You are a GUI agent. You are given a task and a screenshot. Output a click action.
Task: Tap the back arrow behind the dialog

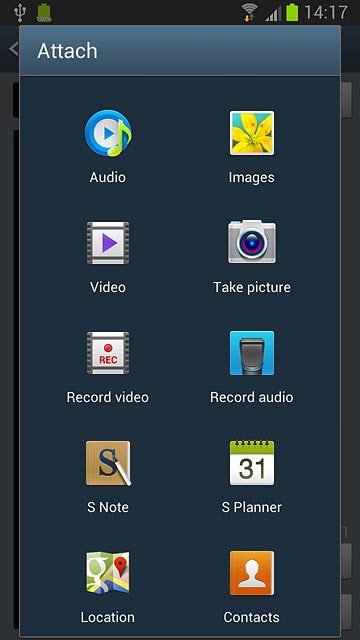click(13, 49)
